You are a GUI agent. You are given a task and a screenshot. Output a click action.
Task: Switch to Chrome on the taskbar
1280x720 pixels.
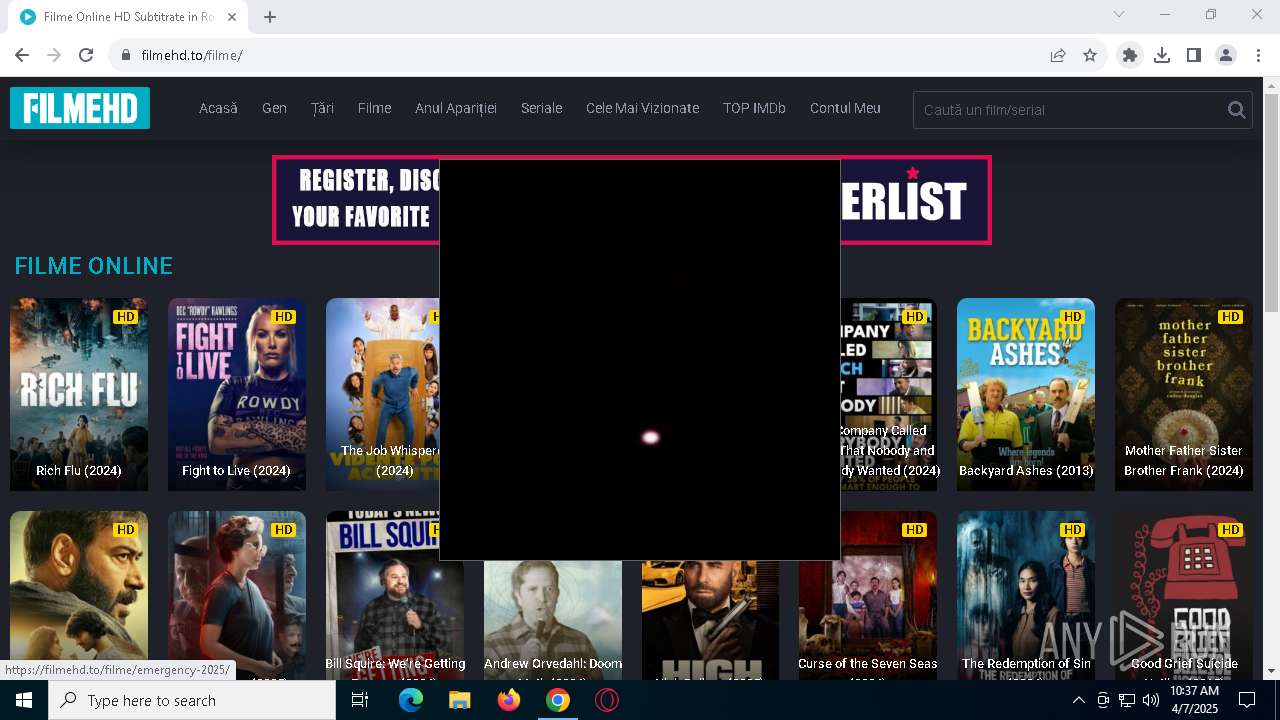click(x=558, y=700)
